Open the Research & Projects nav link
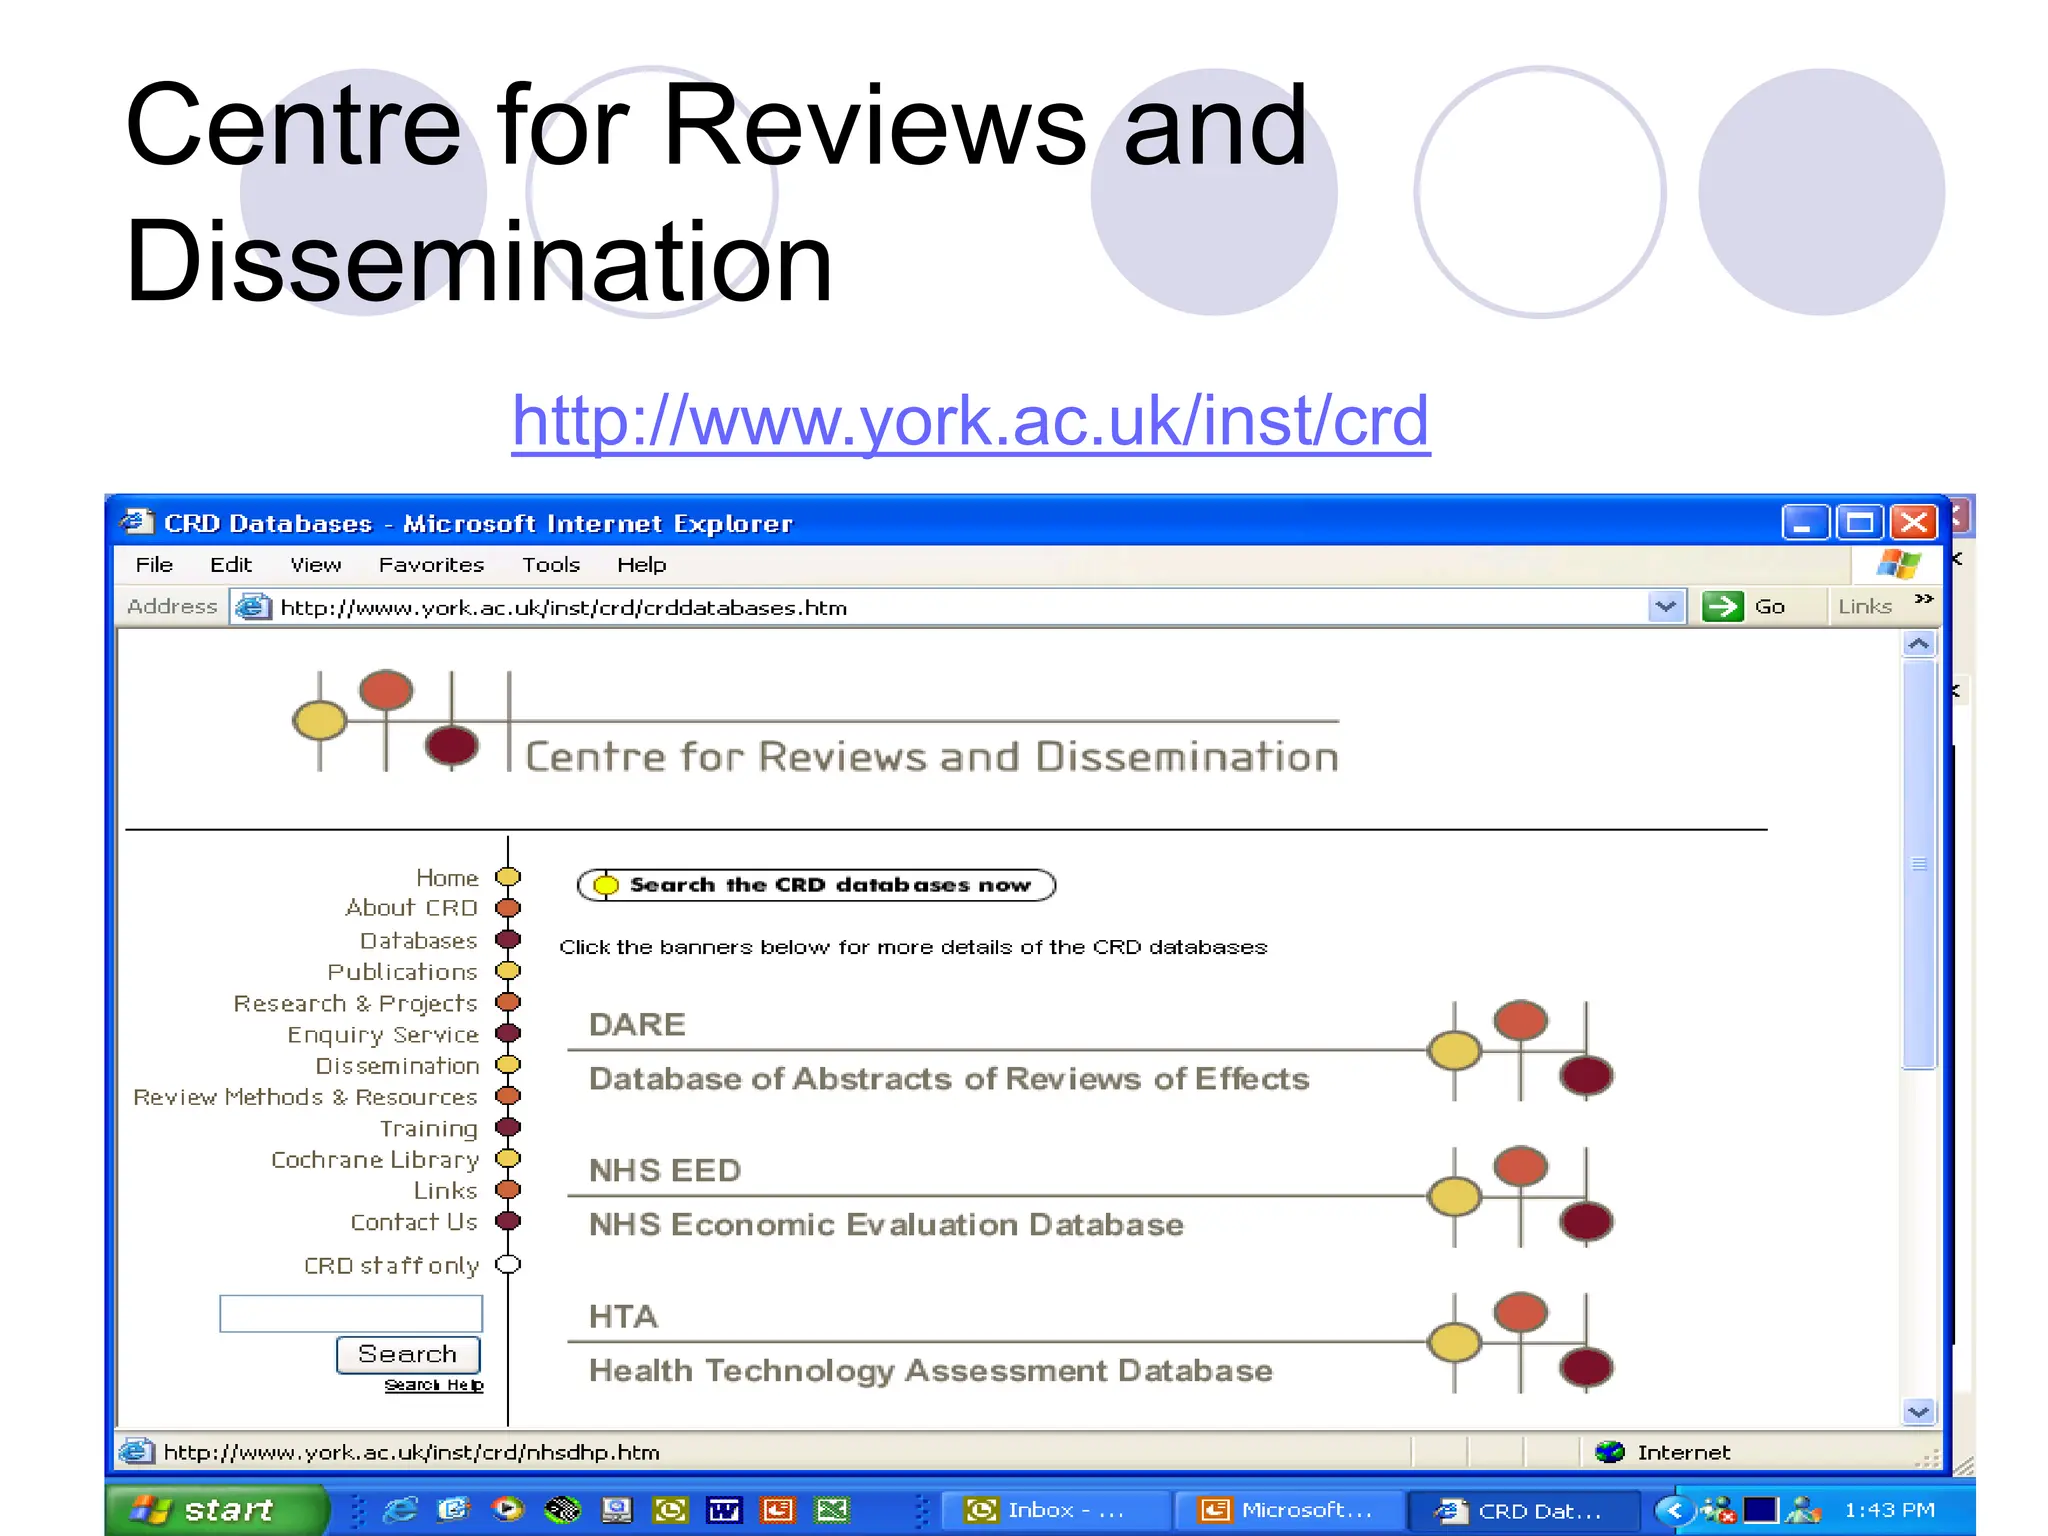The width and height of the screenshot is (2048, 1536). click(x=355, y=1003)
